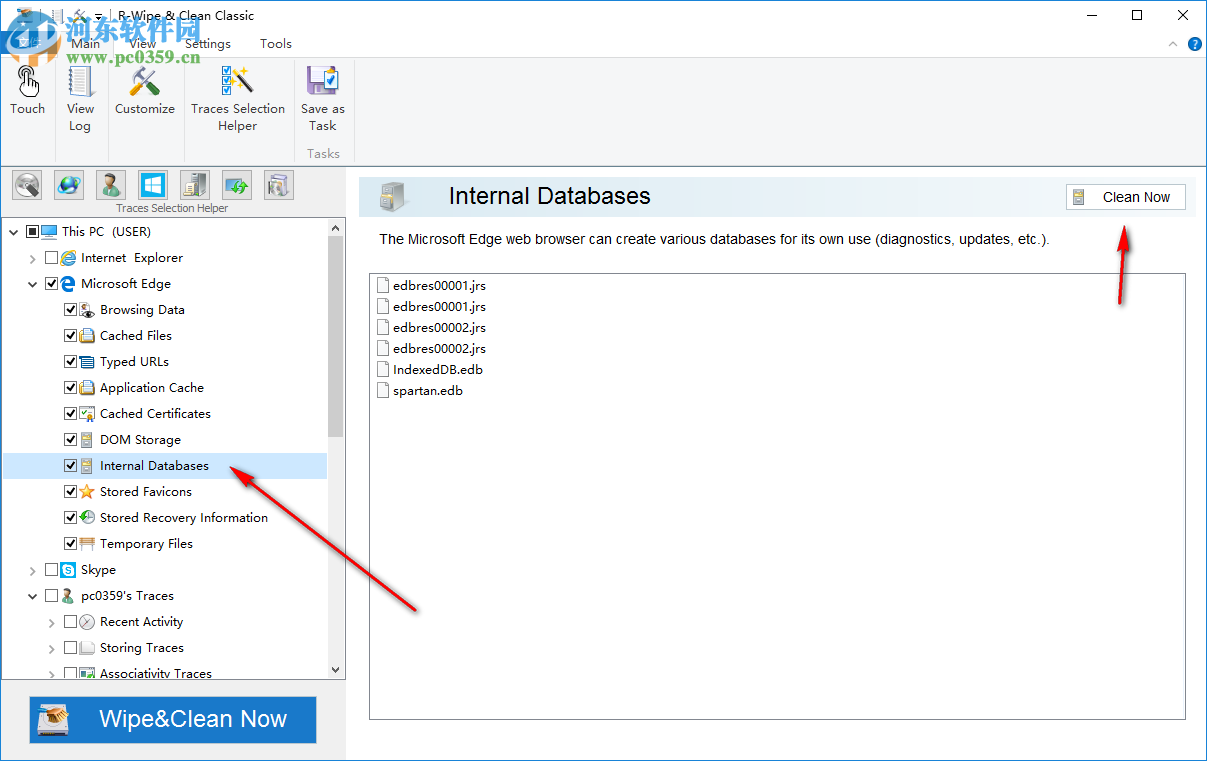The height and width of the screenshot is (761, 1207).
Task: Uncheck Internal Databases checkbox
Action: click(71, 466)
